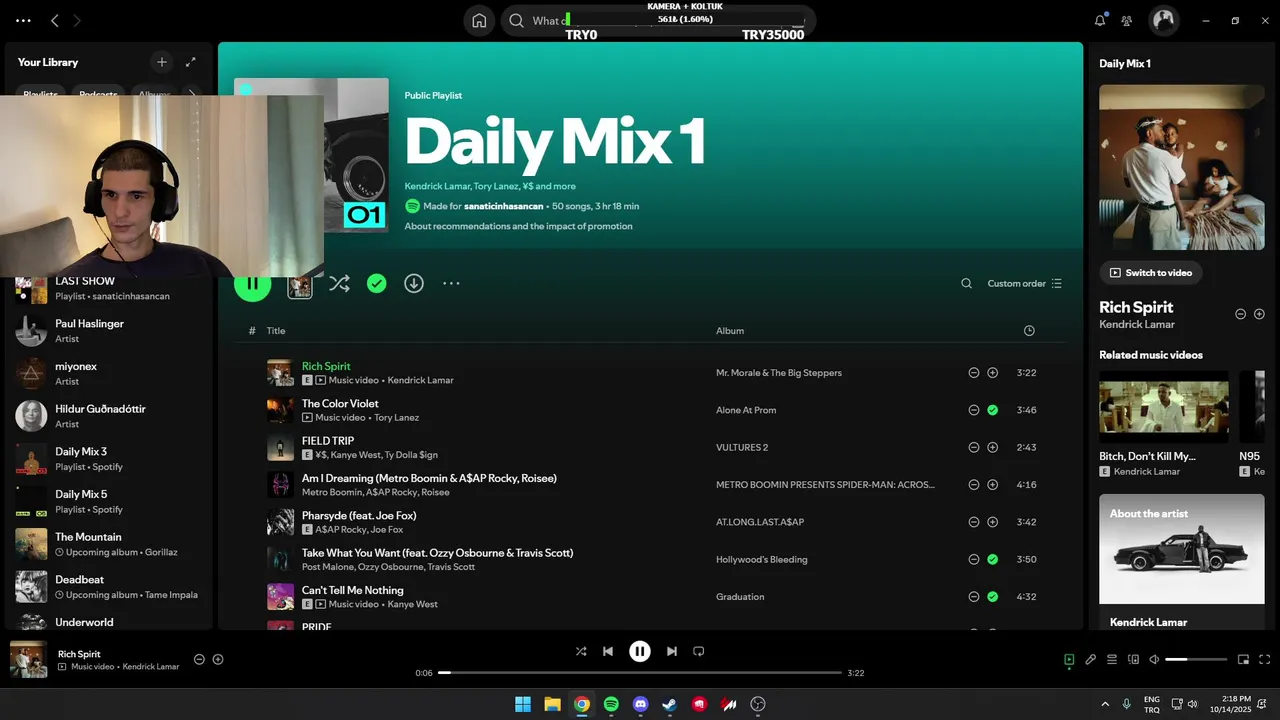Open the Queue icon
1280x720 pixels.
(x=1112, y=660)
